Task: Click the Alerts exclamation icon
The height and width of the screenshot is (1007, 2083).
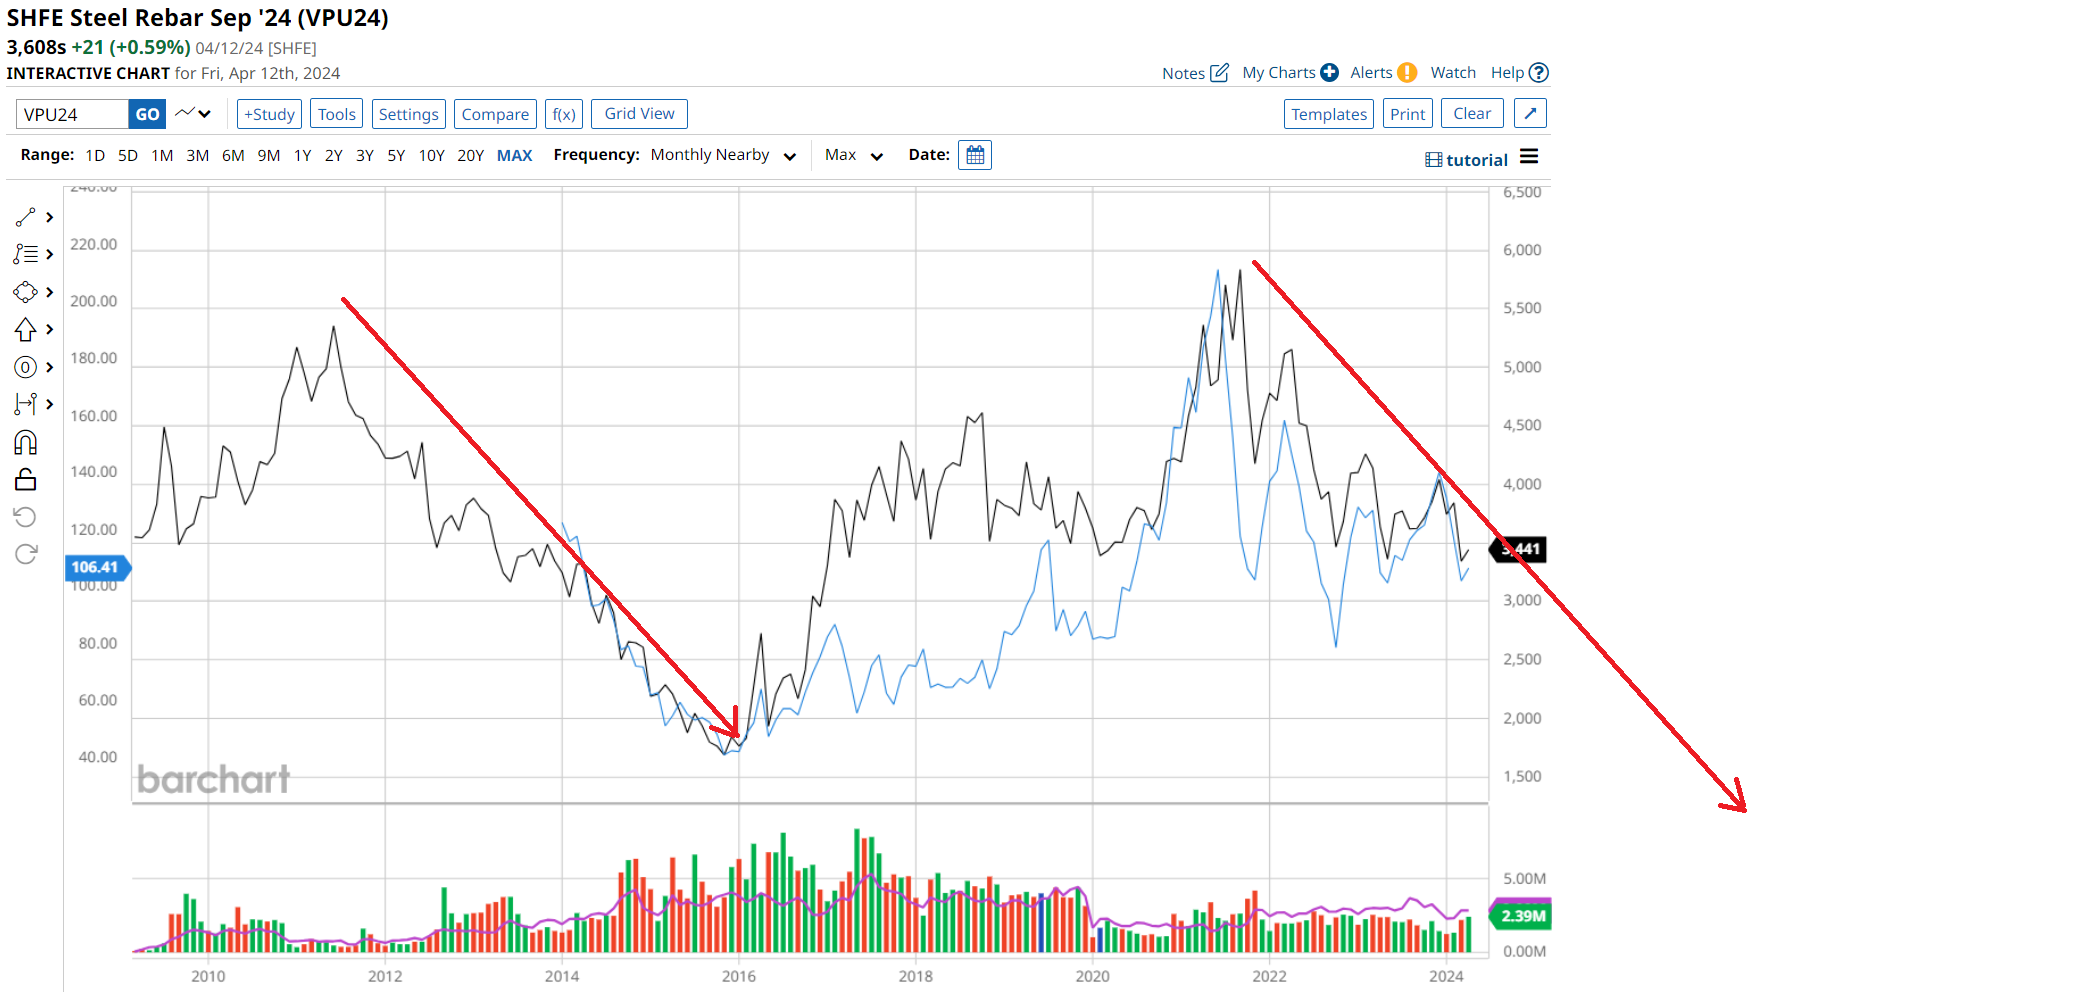Action: pyautogui.click(x=1407, y=72)
